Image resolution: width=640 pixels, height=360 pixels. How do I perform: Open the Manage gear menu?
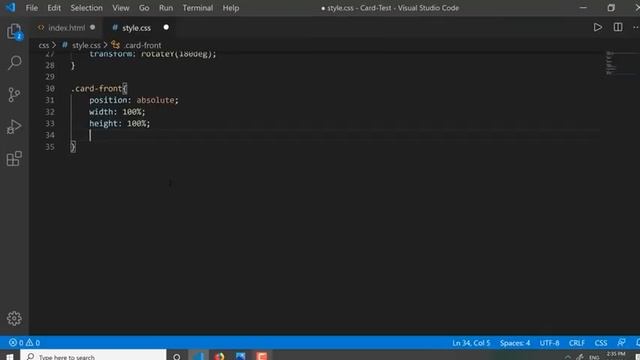[x=14, y=318]
